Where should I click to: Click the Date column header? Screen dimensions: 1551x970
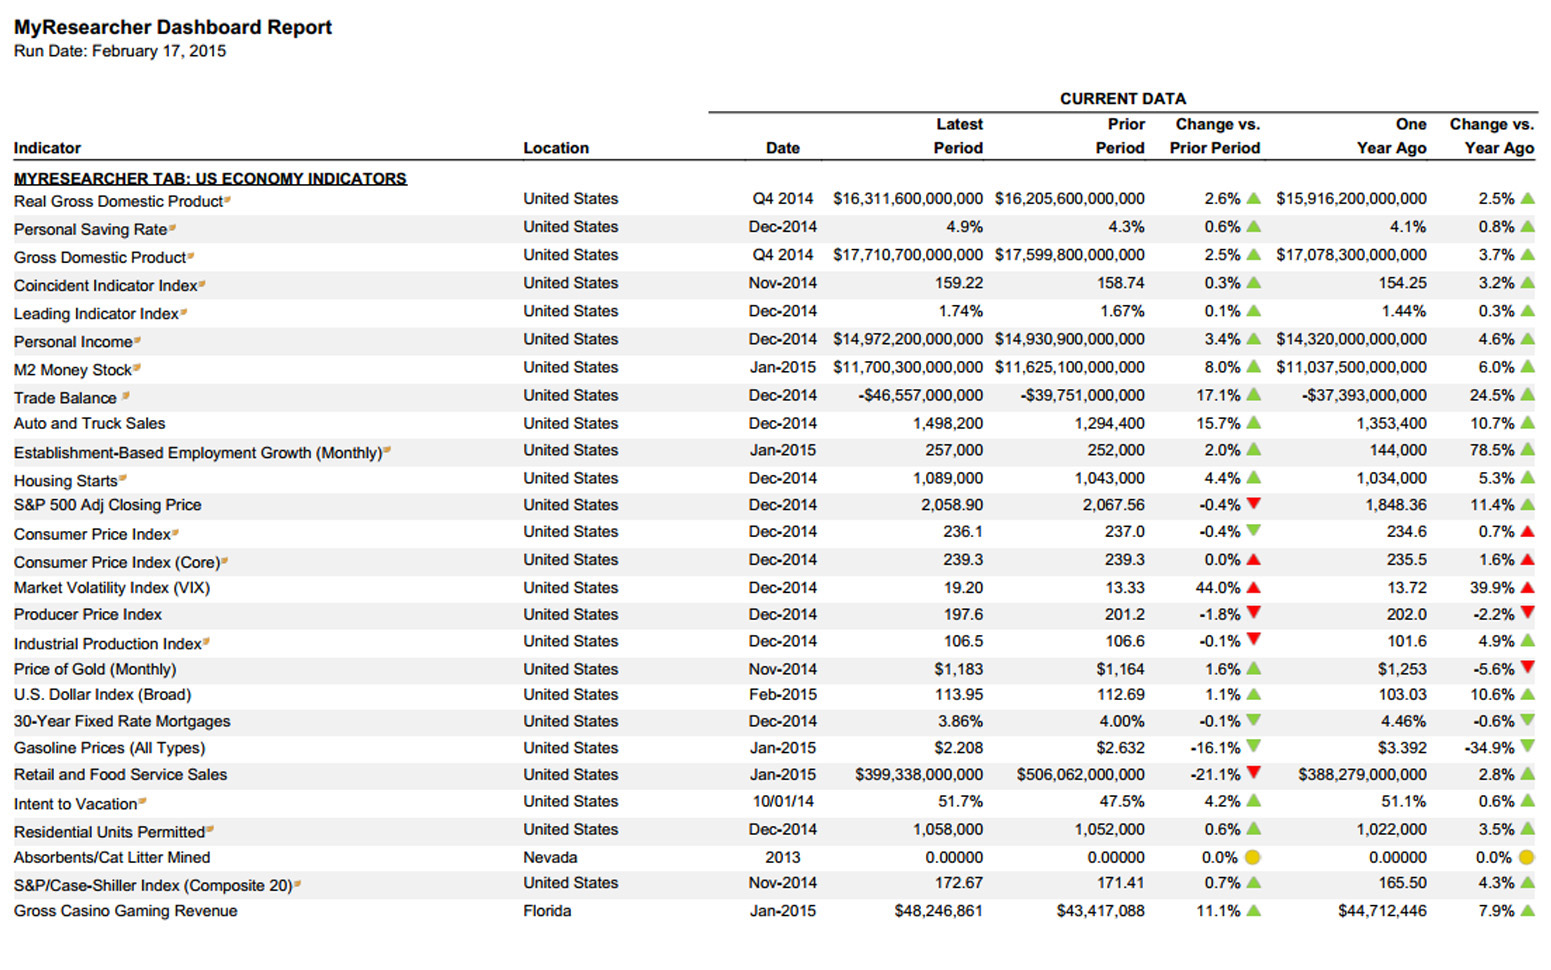[x=783, y=148]
